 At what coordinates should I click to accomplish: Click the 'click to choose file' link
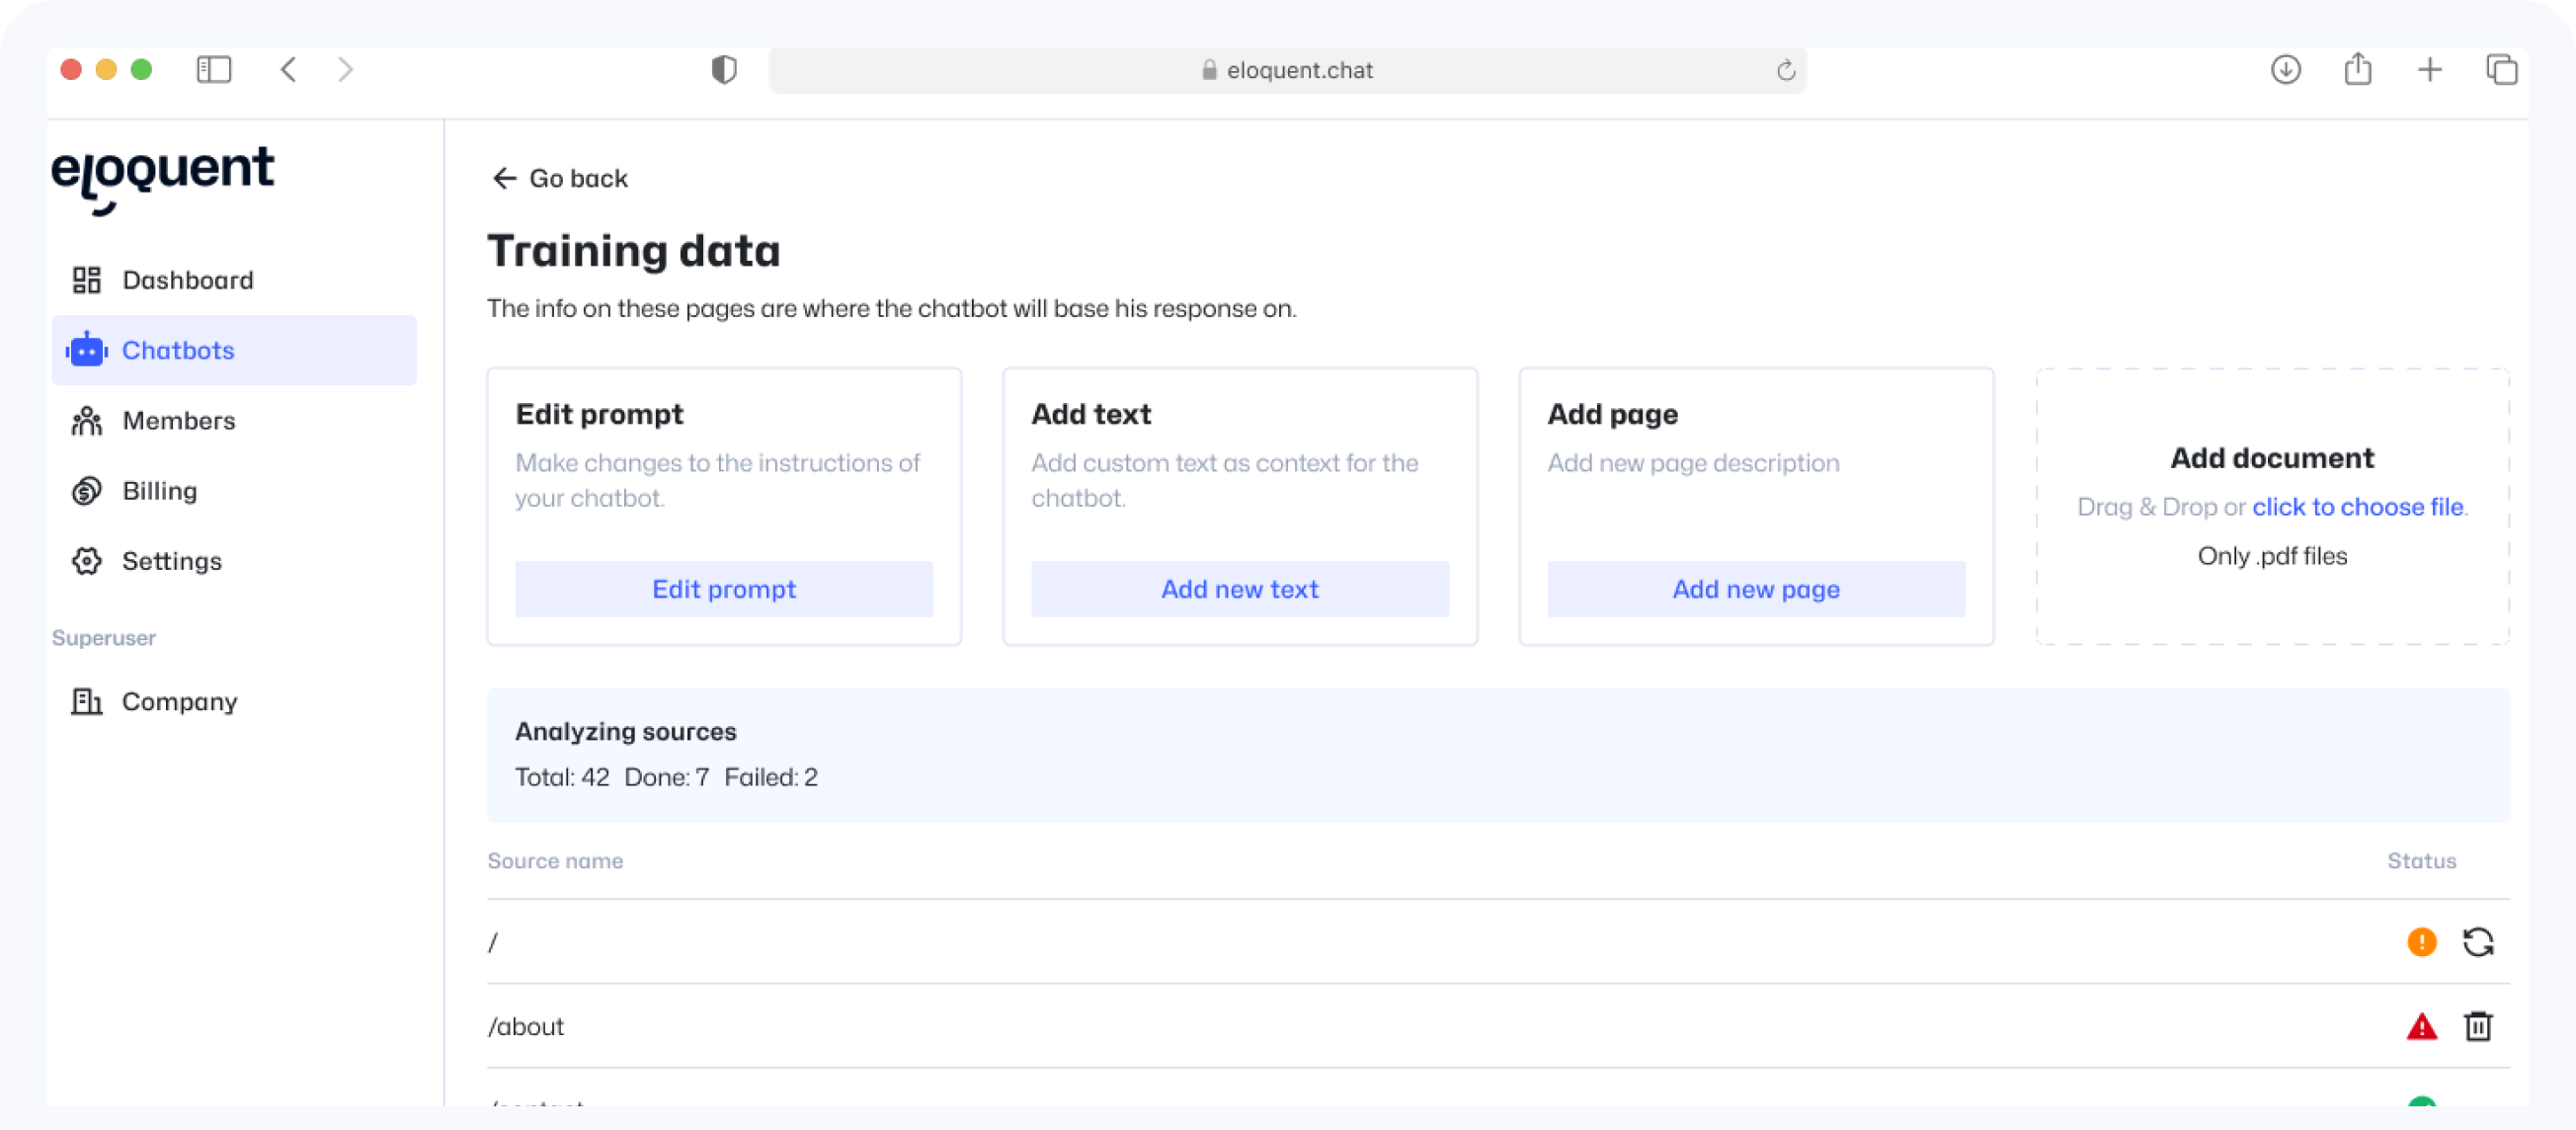pyautogui.click(x=2358, y=507)
